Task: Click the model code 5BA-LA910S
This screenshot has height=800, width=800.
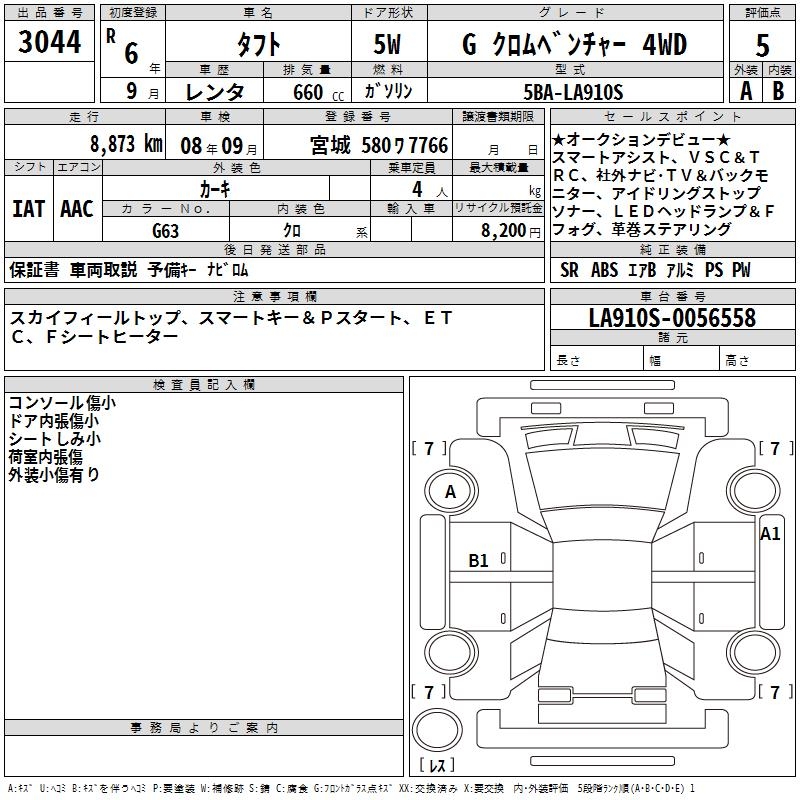Action: coord(573,92)
